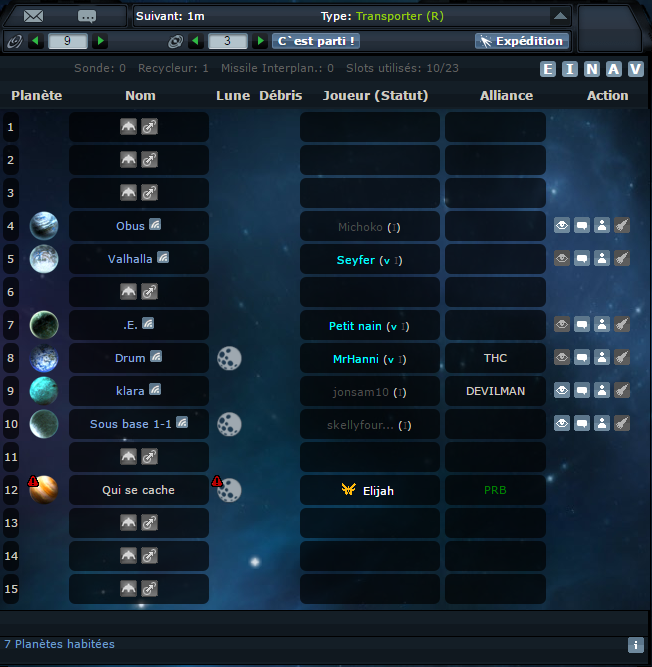Select the moon of Qui se cache
The width and height of the screenshot is (652, 667).
click(229, 490)
